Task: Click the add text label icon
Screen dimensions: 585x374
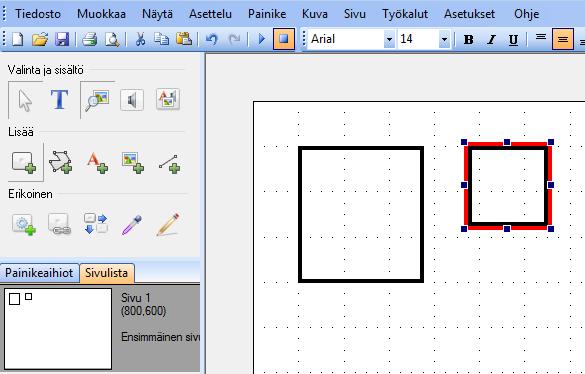Action: click(x=97, y=163)
